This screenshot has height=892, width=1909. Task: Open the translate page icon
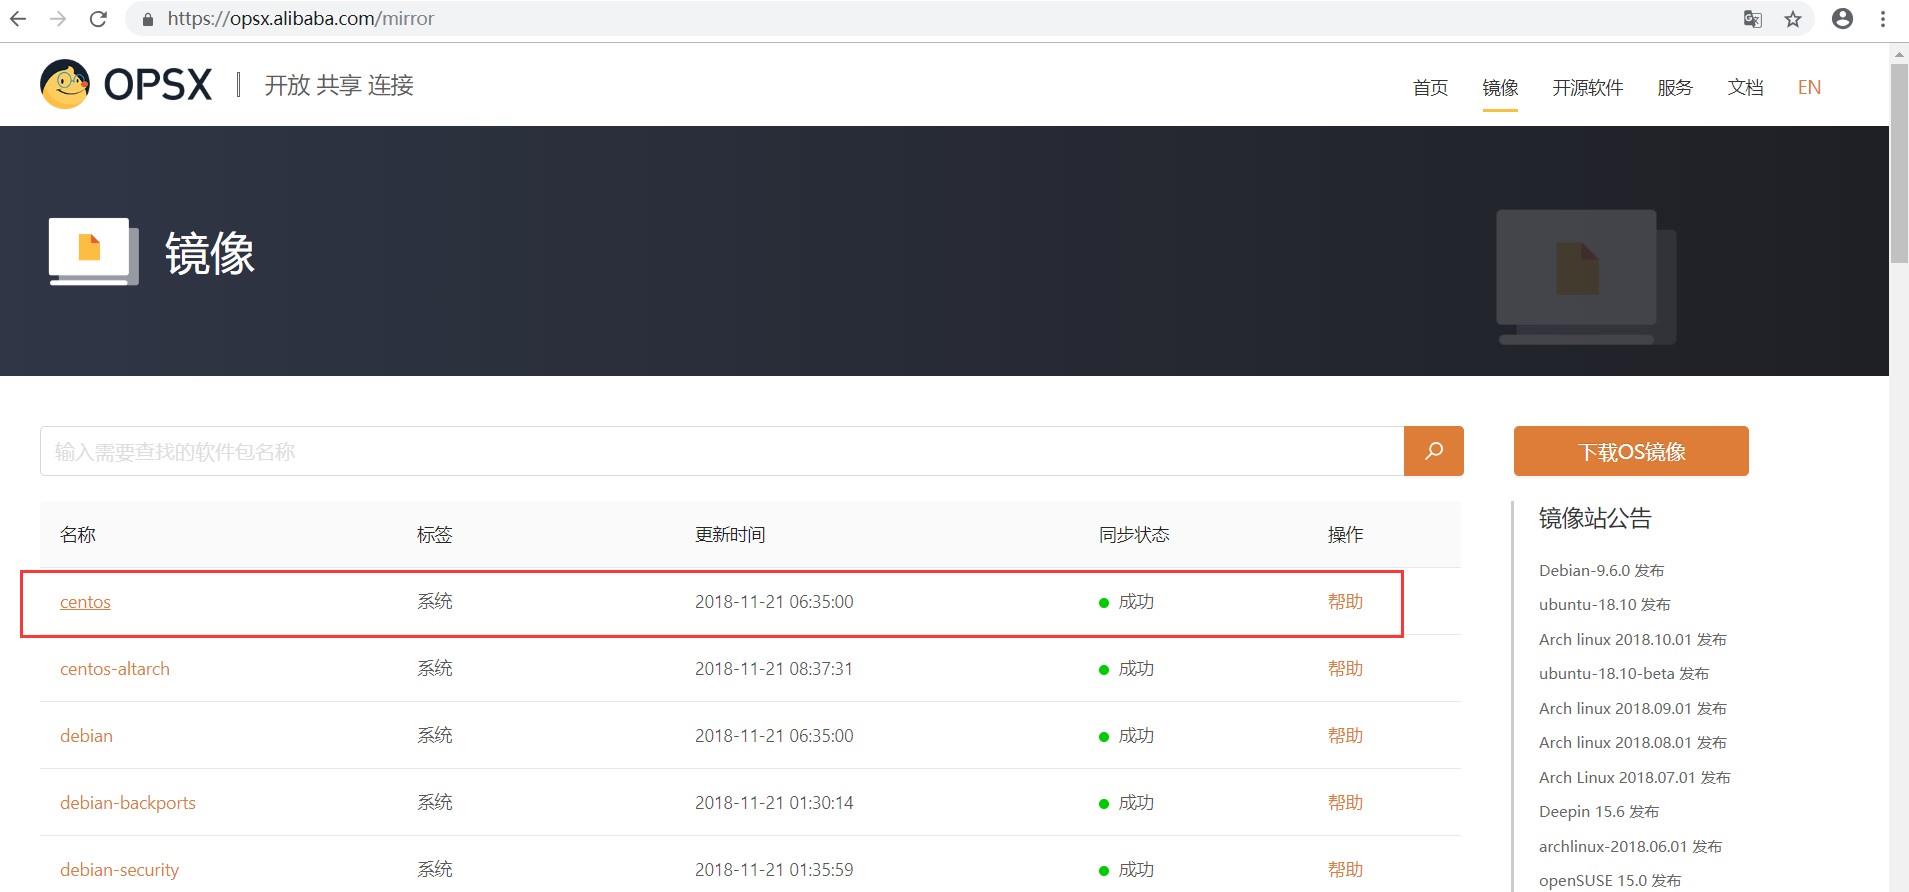(x=1752, y=19)
